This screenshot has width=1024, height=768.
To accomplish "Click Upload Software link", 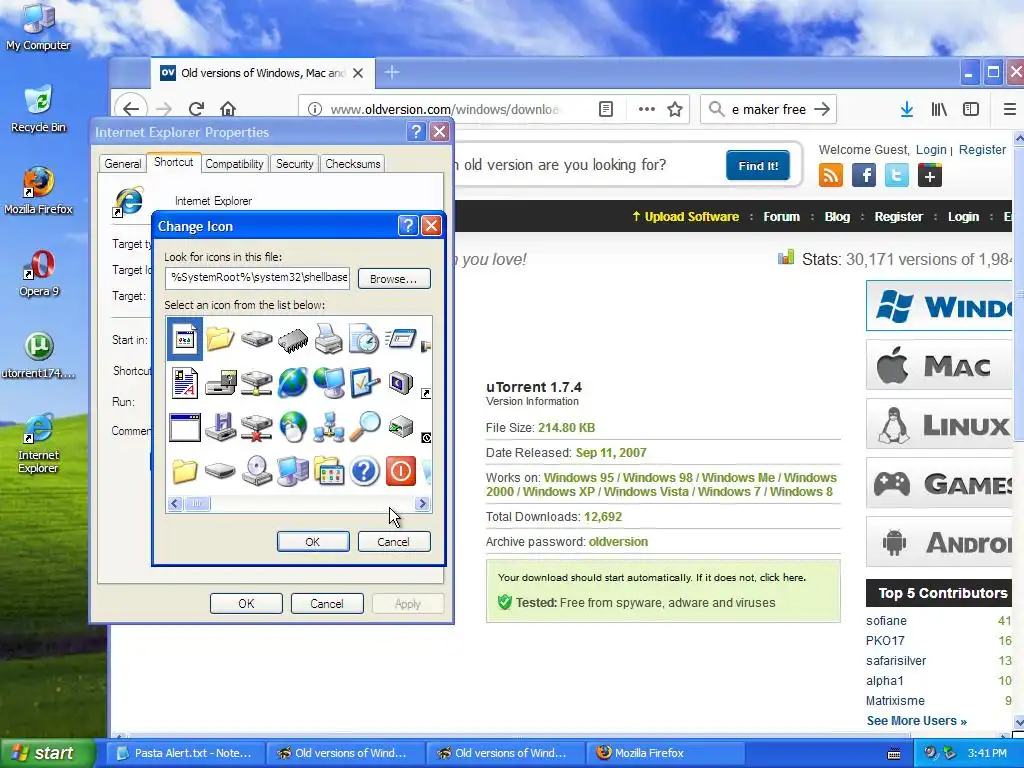I will (x=685, y=217).
